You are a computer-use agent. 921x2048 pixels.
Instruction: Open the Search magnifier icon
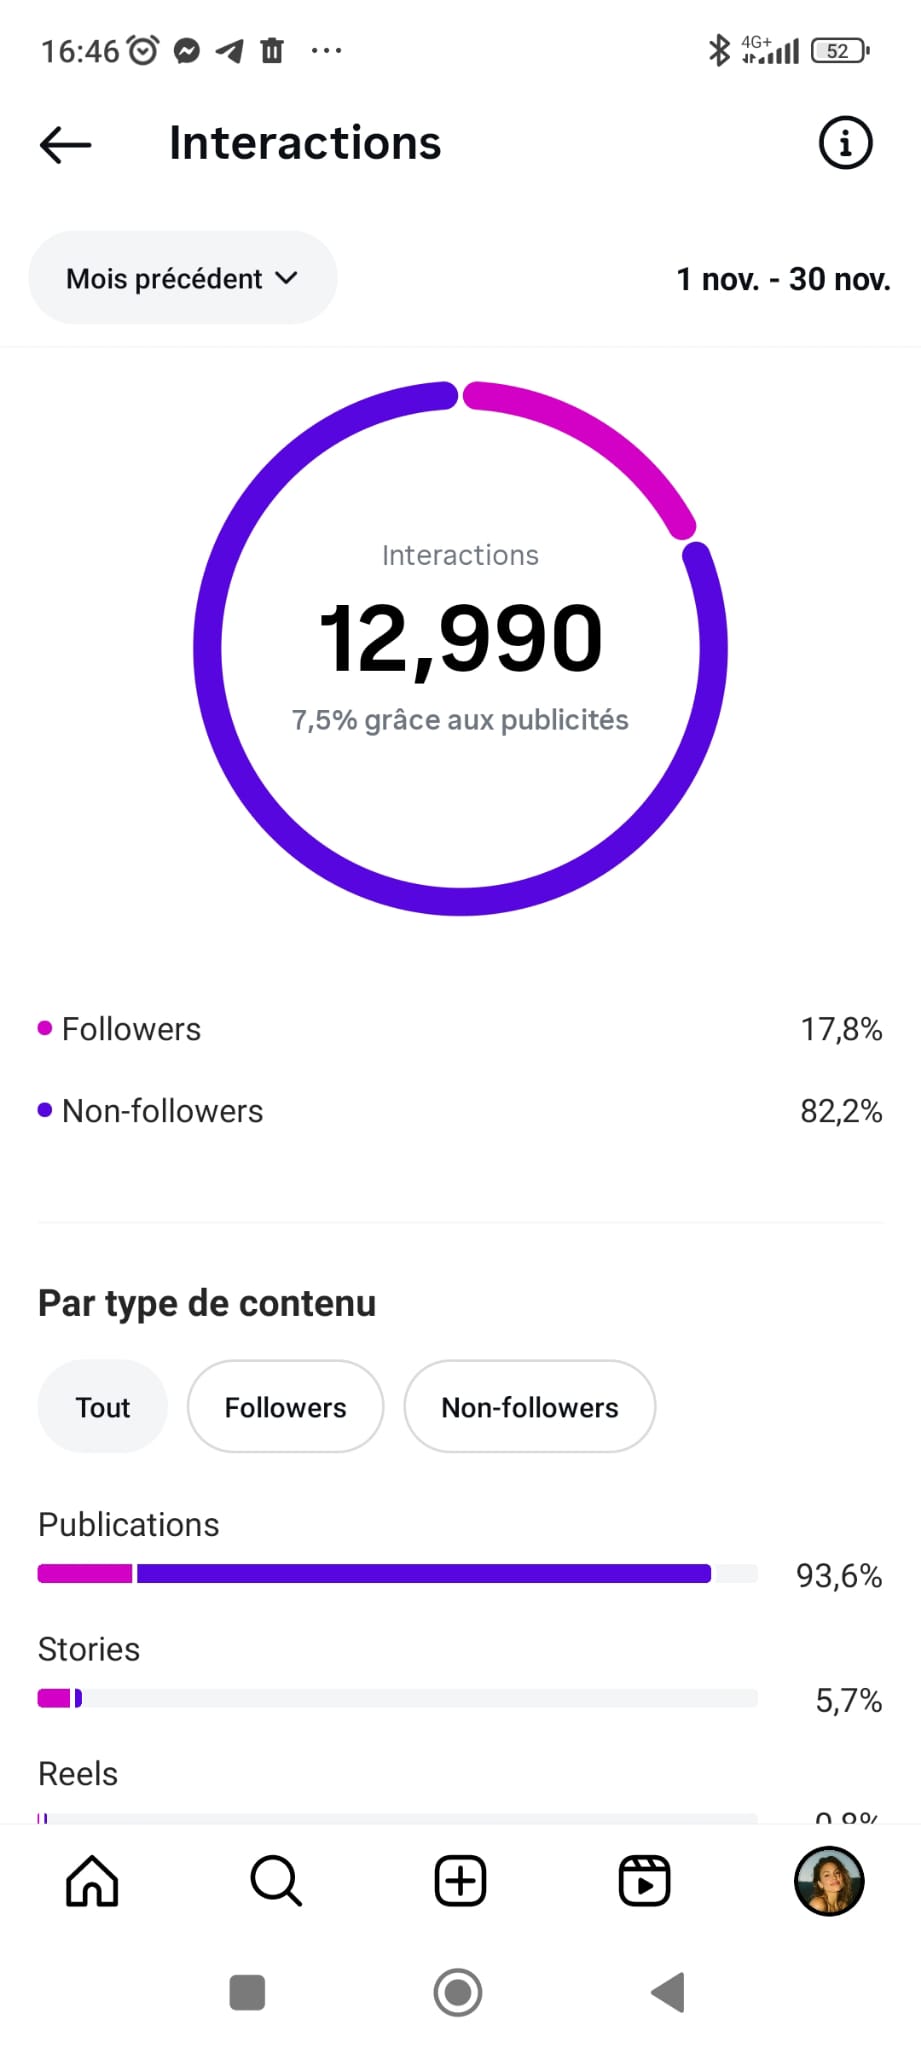(x=276, y=1881)
